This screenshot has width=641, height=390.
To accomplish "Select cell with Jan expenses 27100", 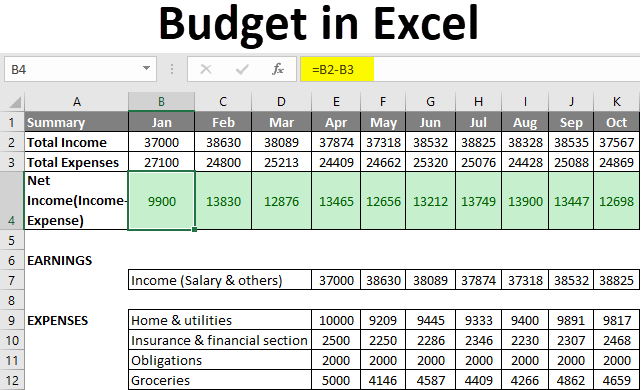I will point(161,162).
